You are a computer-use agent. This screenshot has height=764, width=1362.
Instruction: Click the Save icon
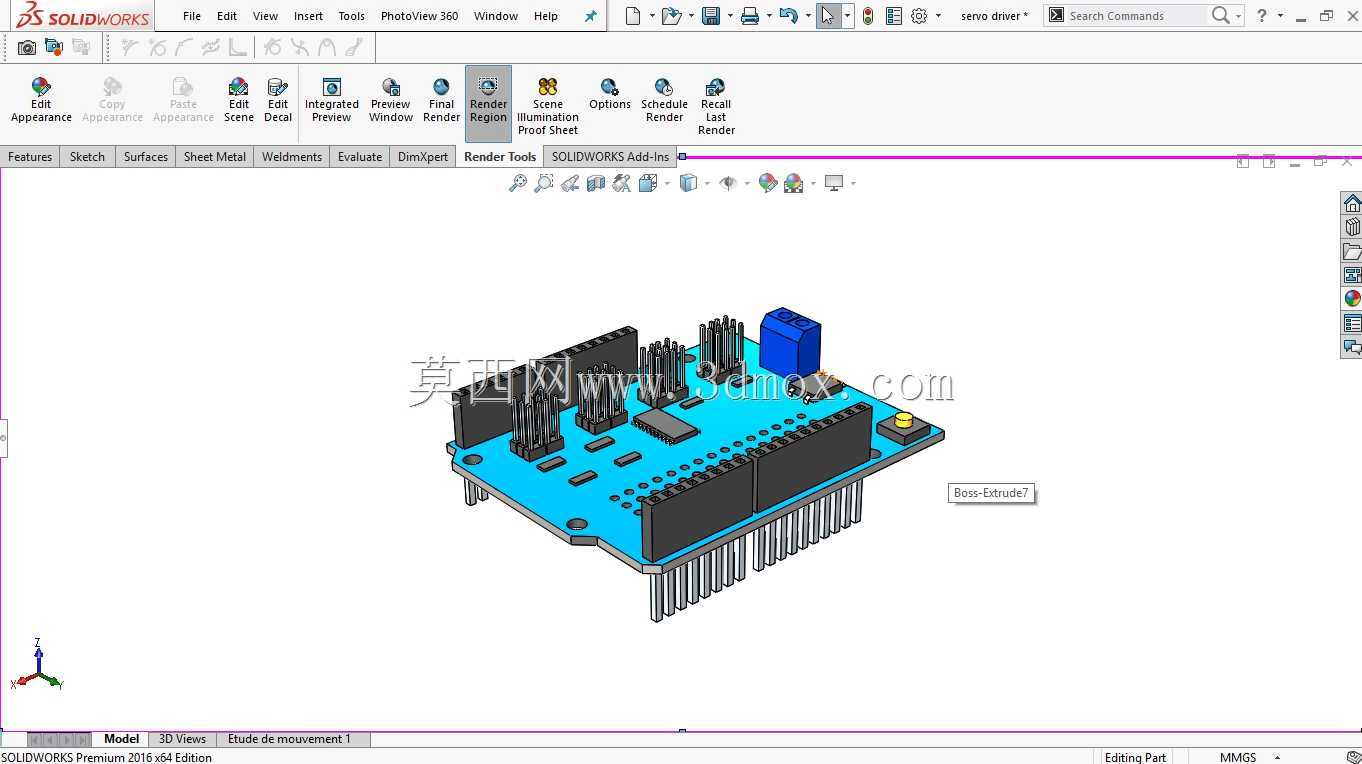(711, 16)
